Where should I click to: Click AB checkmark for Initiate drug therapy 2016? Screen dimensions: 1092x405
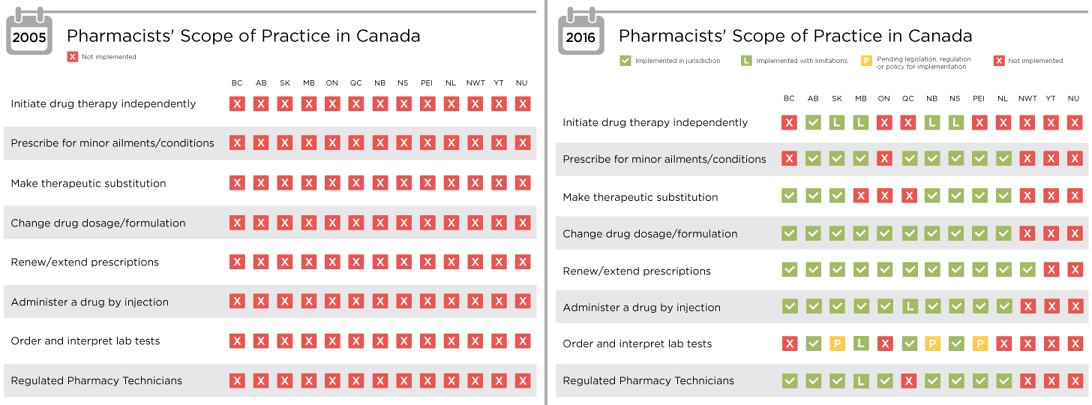tap(813, 122)
